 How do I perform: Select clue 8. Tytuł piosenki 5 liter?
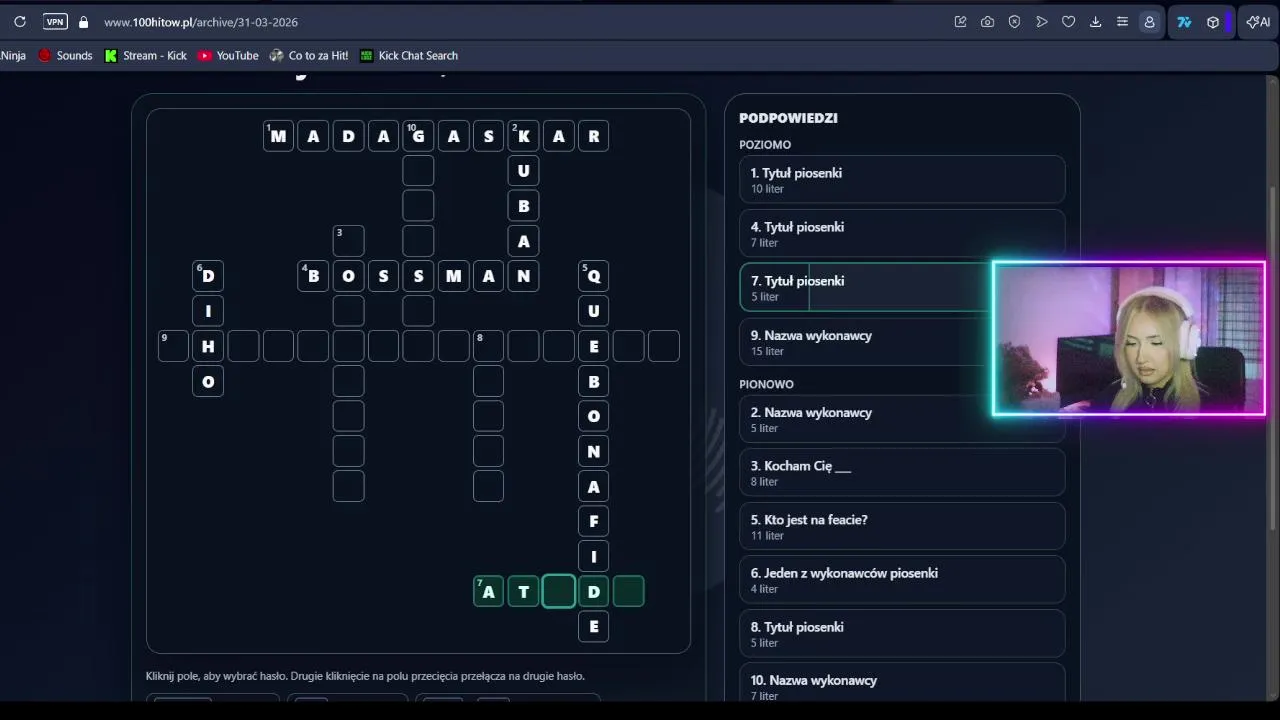point(902,634)
